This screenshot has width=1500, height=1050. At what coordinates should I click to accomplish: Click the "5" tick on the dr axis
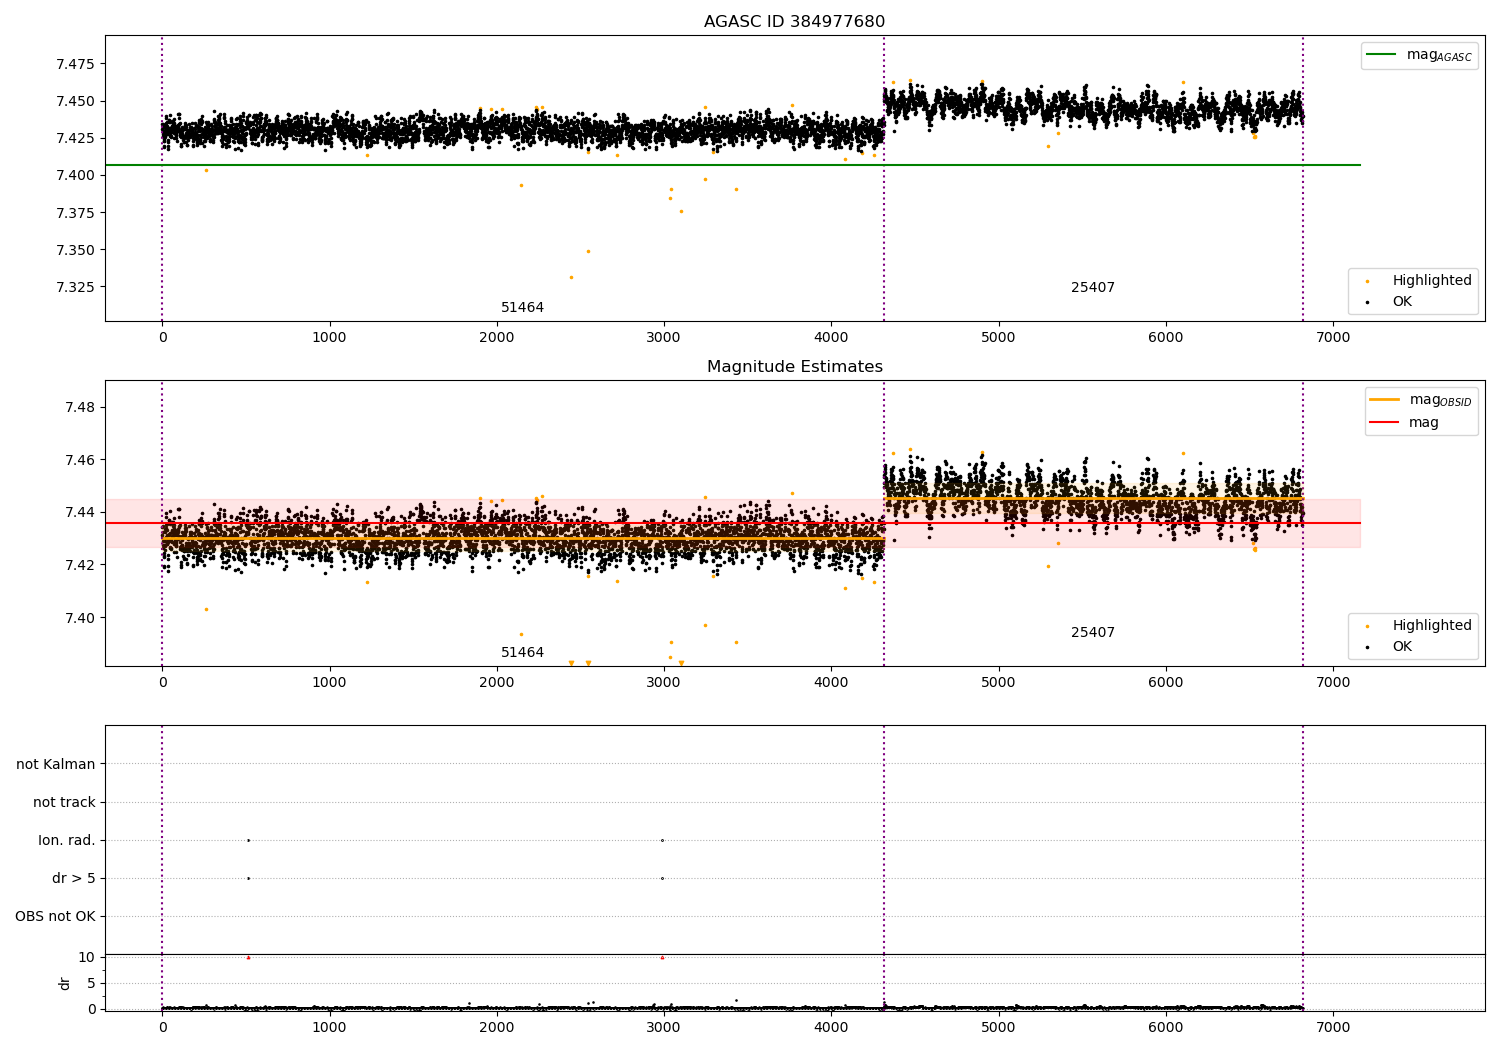pyautogui.click(x=91, y=984)
